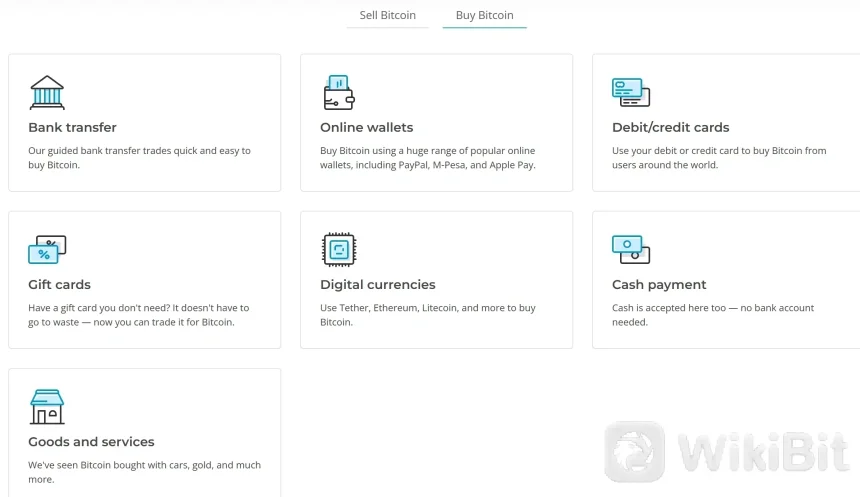Select the Digital currencies heading
The width and height of the screenshot is (860, 497).
377,284
